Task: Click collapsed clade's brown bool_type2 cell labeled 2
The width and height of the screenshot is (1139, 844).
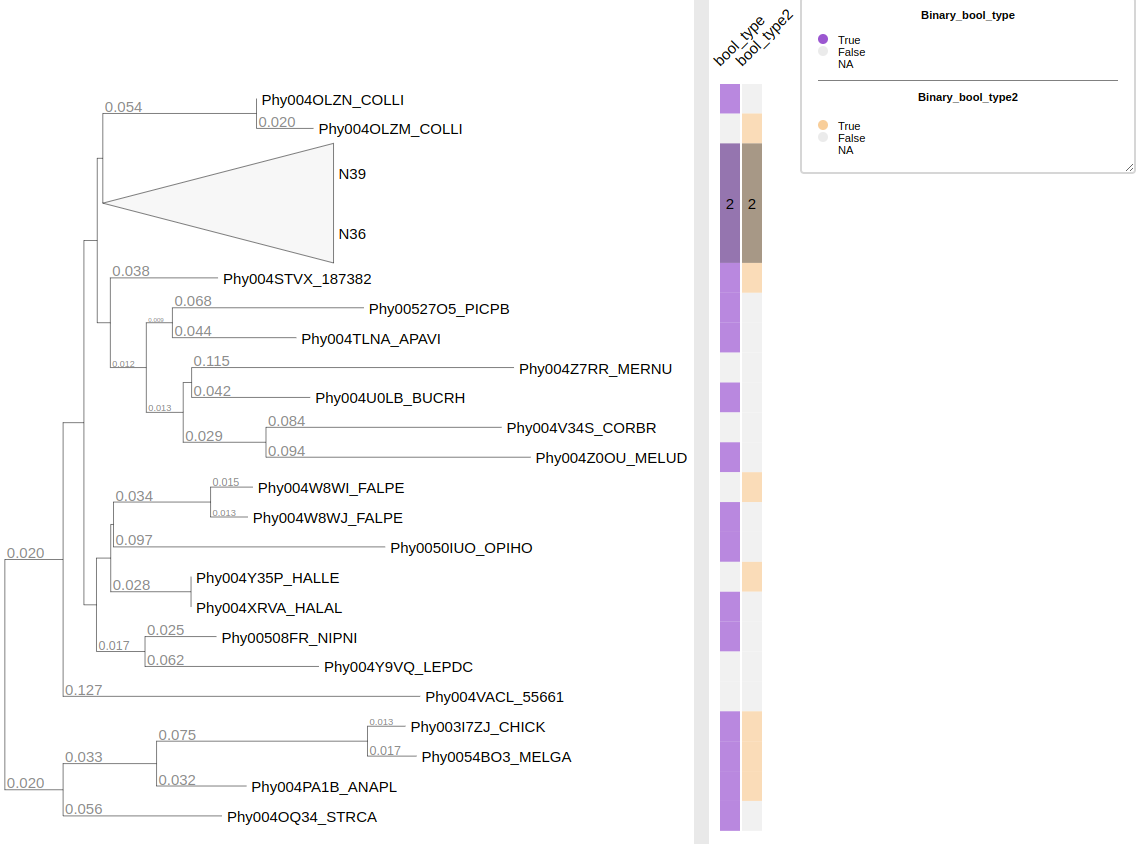Action: click(752, 203)
